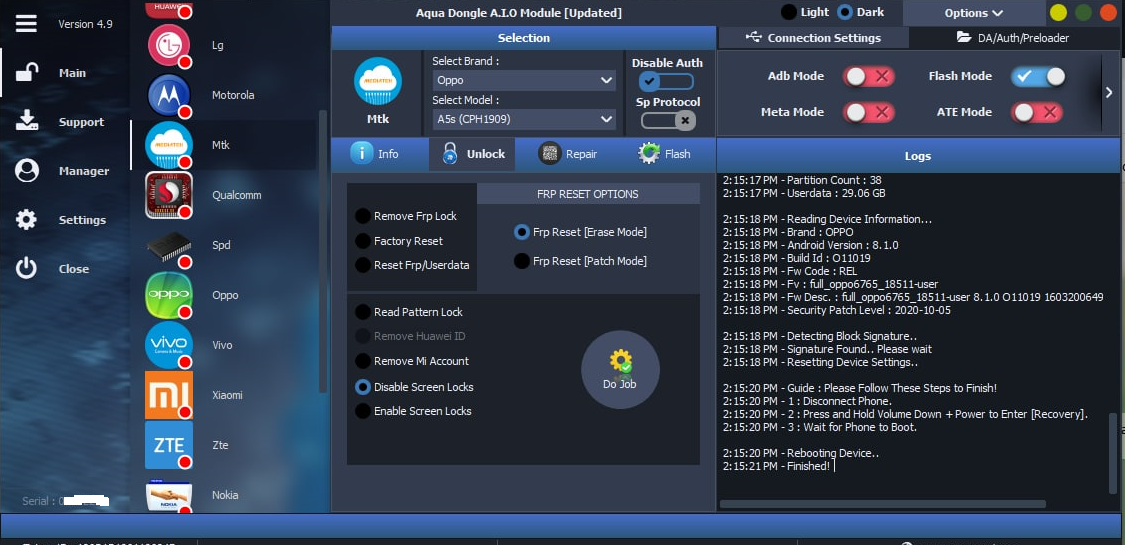Click the 'Android Version : 8.1.0' log line
Image resolution: width=1125 pixels, height=545 pixels.
tap(811, 245)
